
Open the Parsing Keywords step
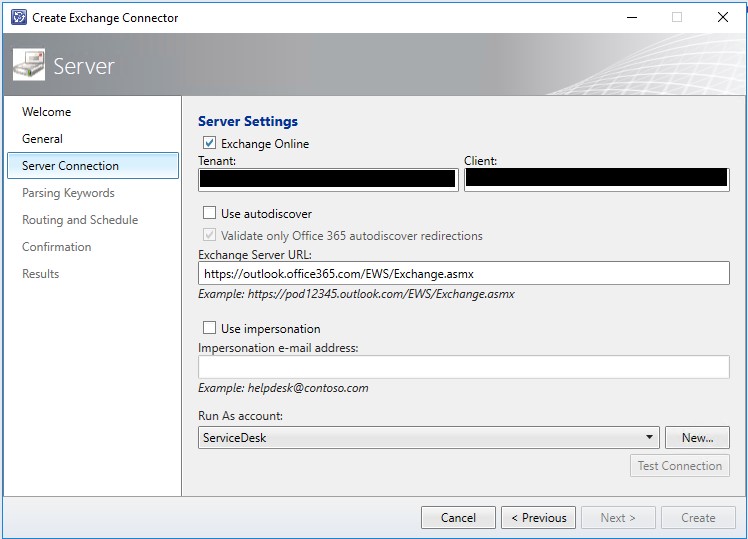(x=68, y=193)
